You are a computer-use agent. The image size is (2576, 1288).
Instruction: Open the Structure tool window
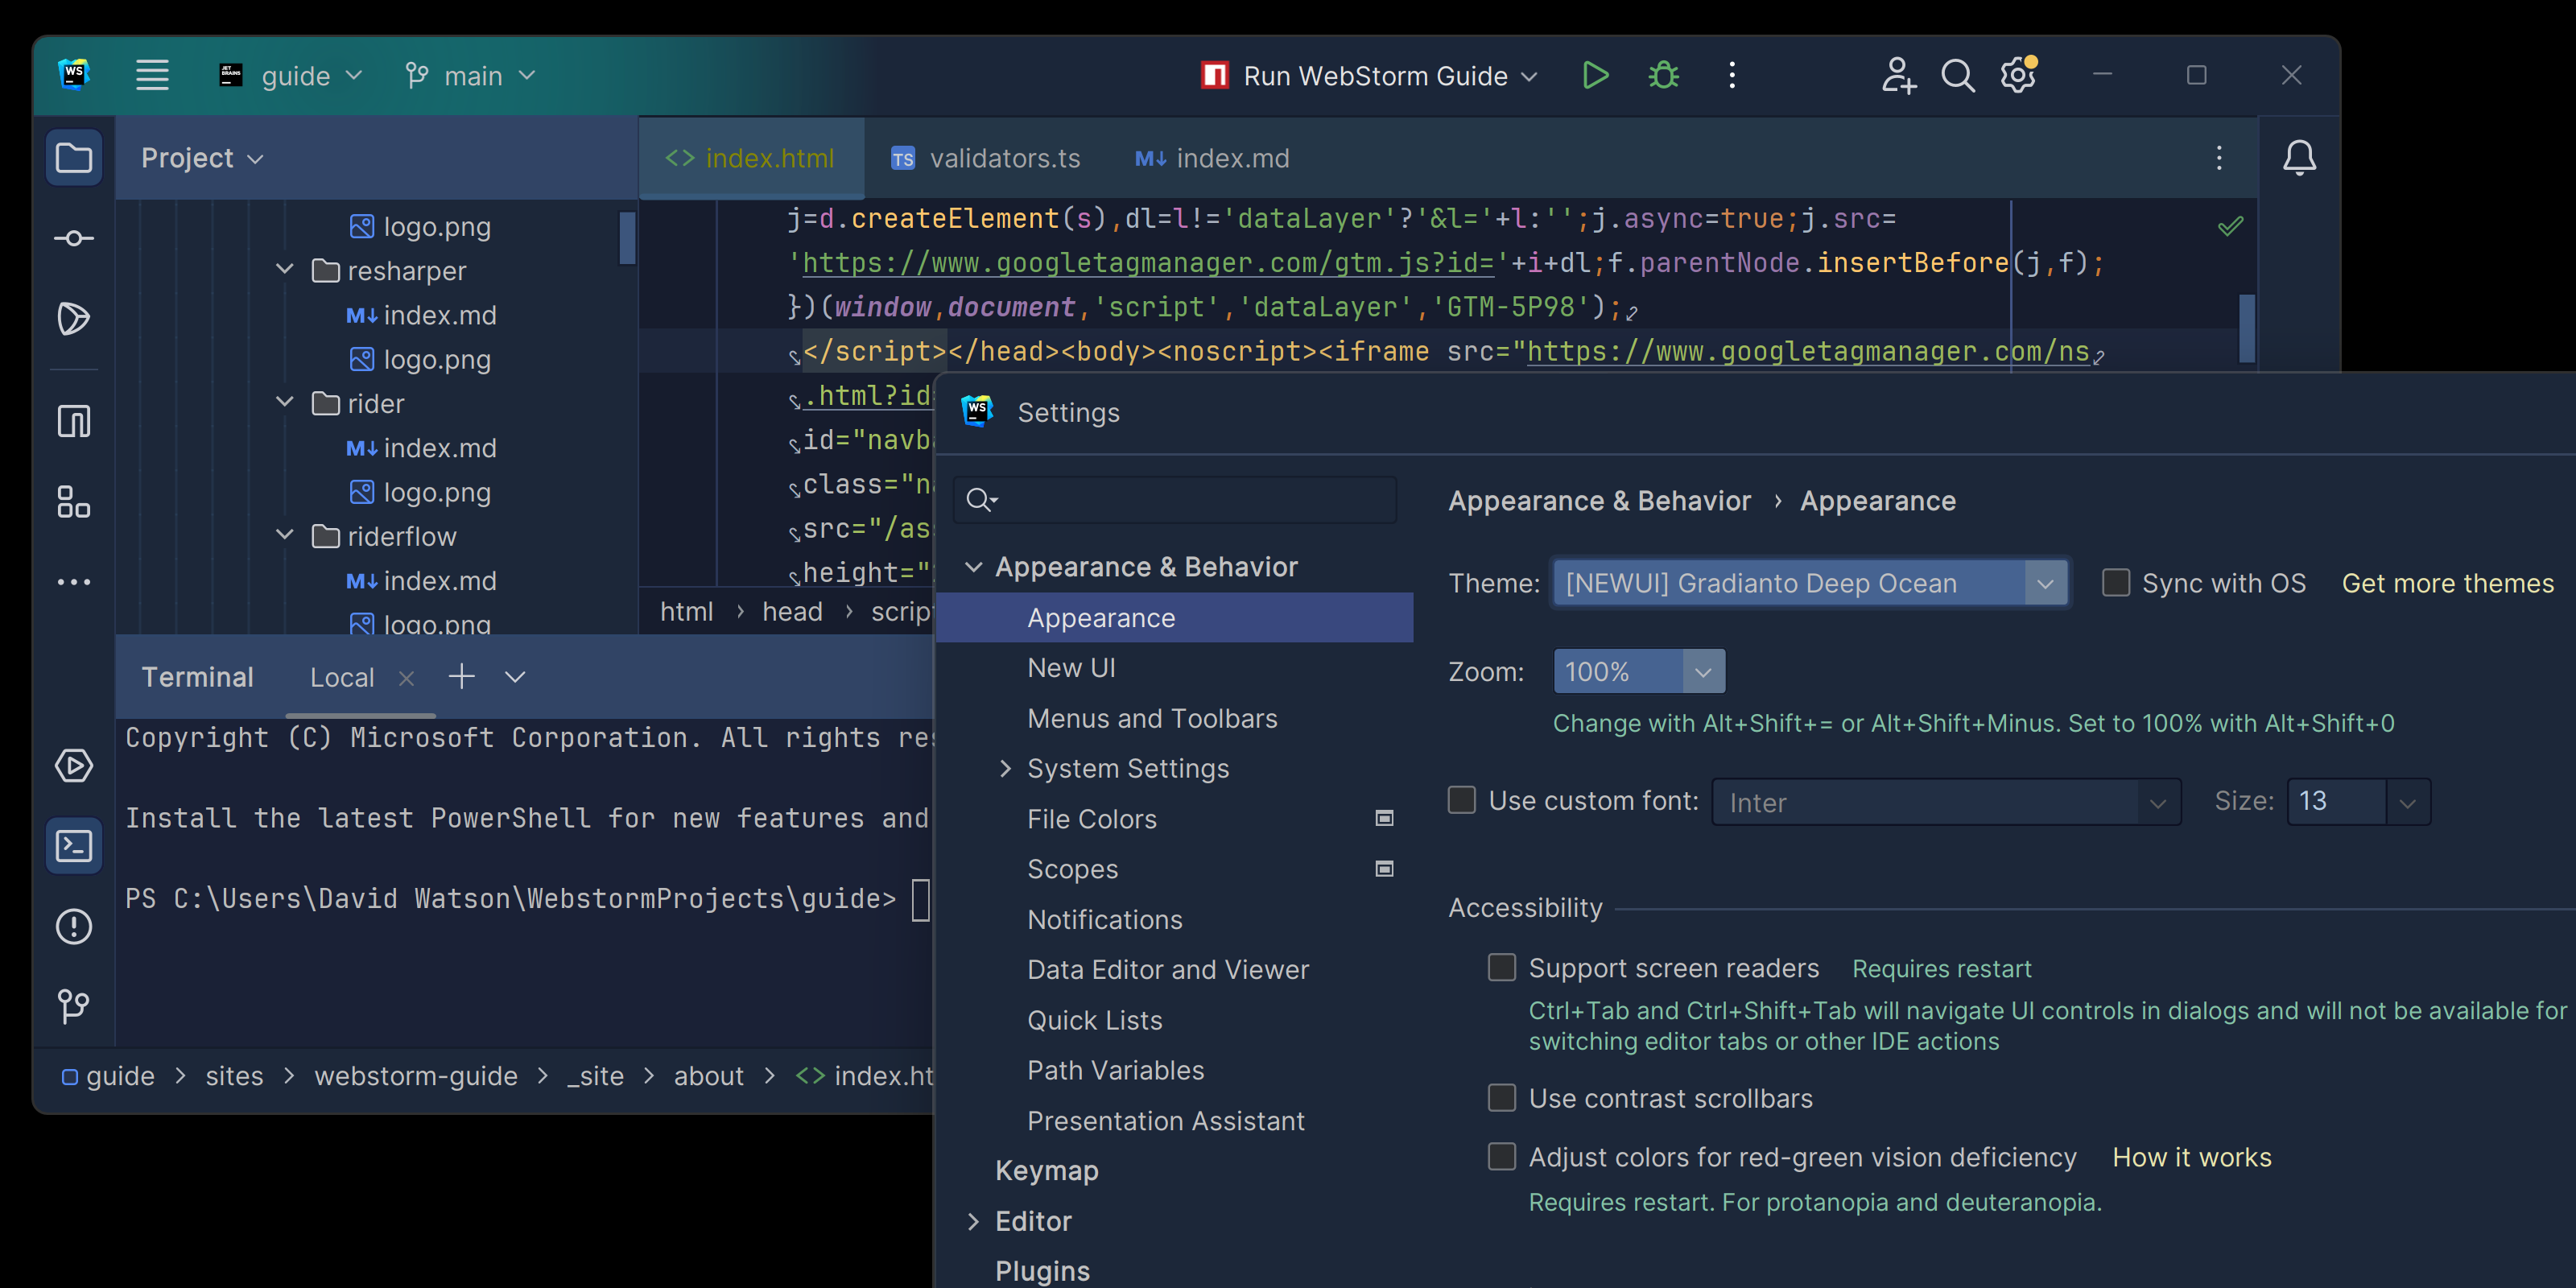[74, 501]
